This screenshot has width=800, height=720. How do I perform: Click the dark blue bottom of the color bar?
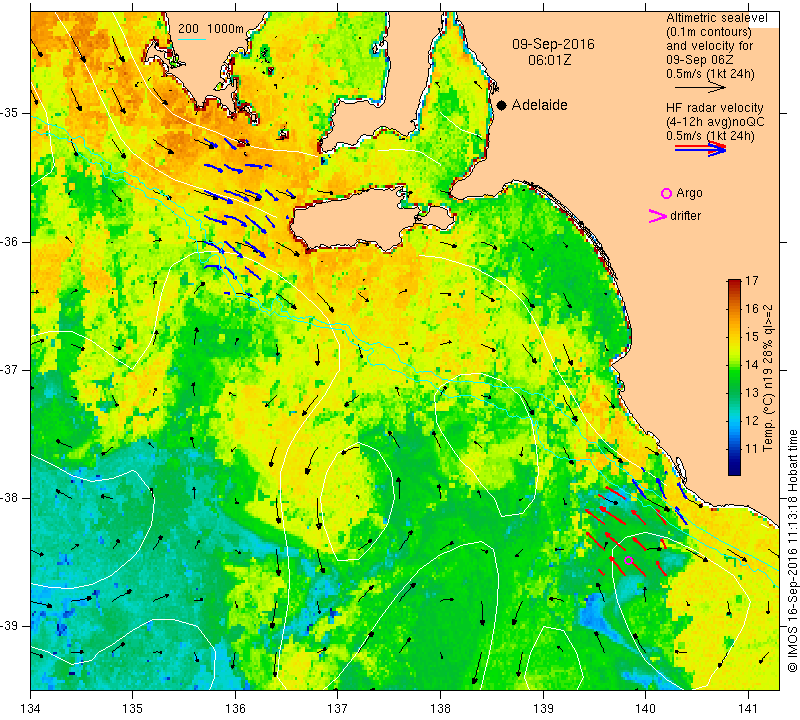click(x=734, y=470)
